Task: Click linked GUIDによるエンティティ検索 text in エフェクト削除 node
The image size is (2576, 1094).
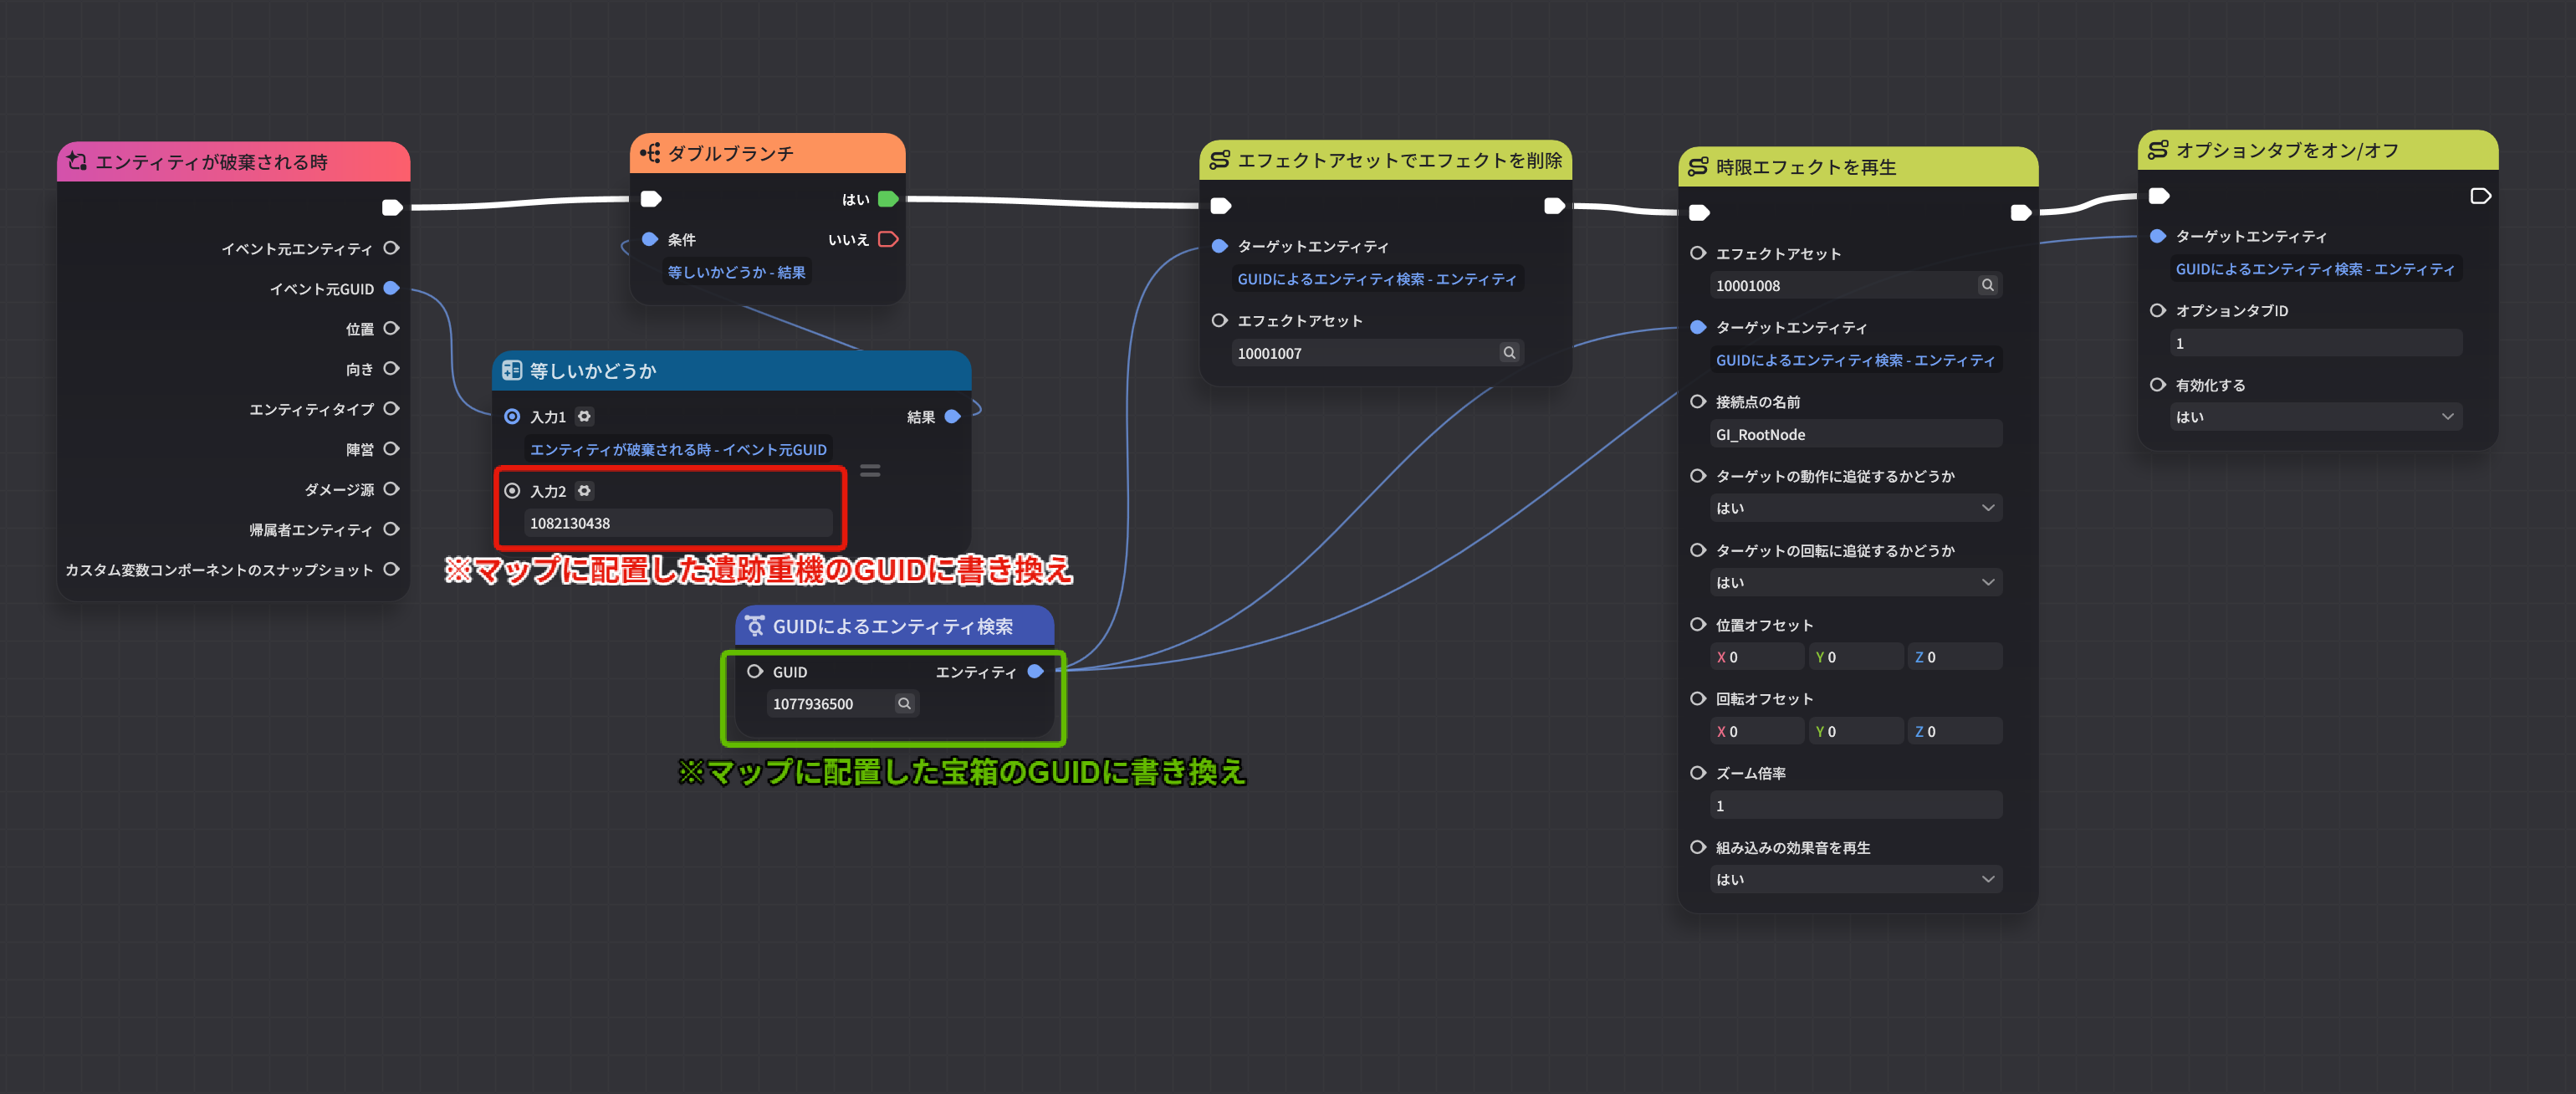Action: click(x=1376, y=279)
